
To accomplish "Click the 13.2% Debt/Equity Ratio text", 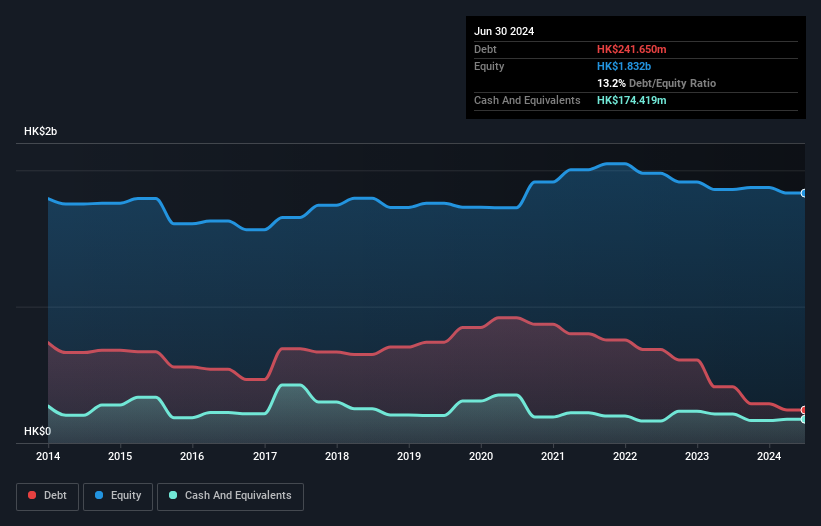I will (x=656, y=83).
